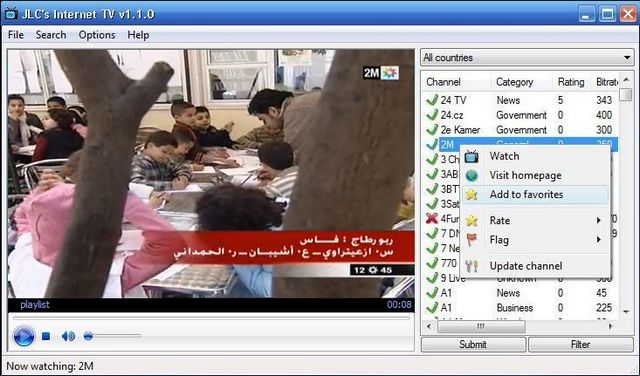Select the 2e Kamer channel row
640x376 pixels.
(521, 130)
